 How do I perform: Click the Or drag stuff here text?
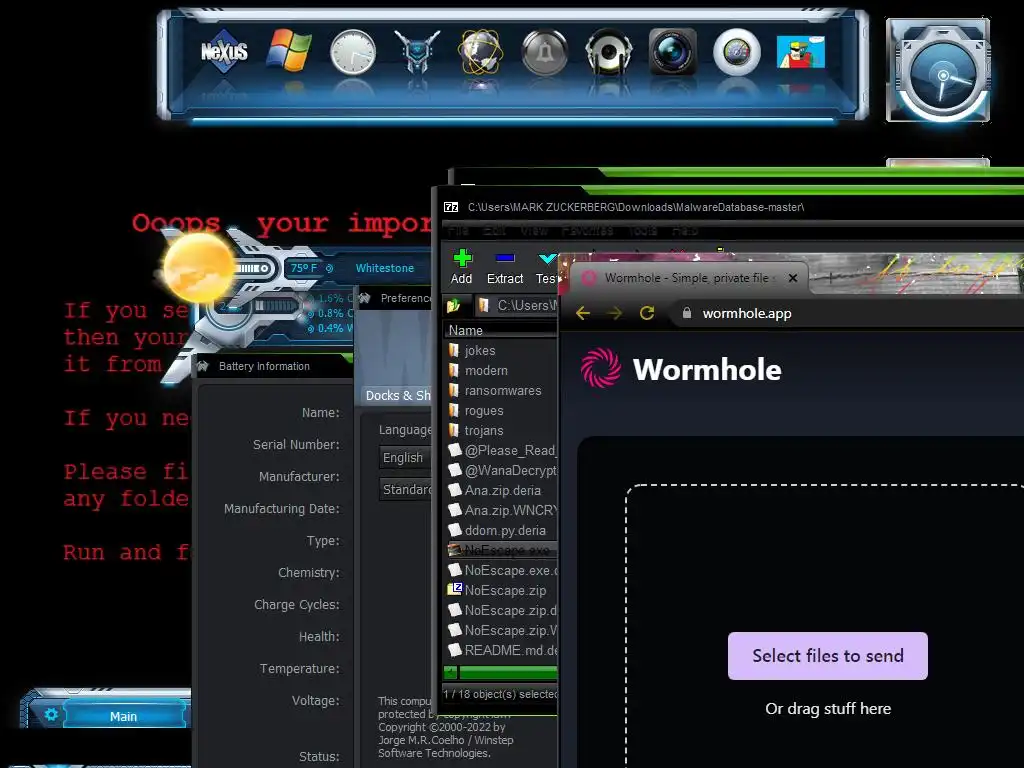(827, 709)
